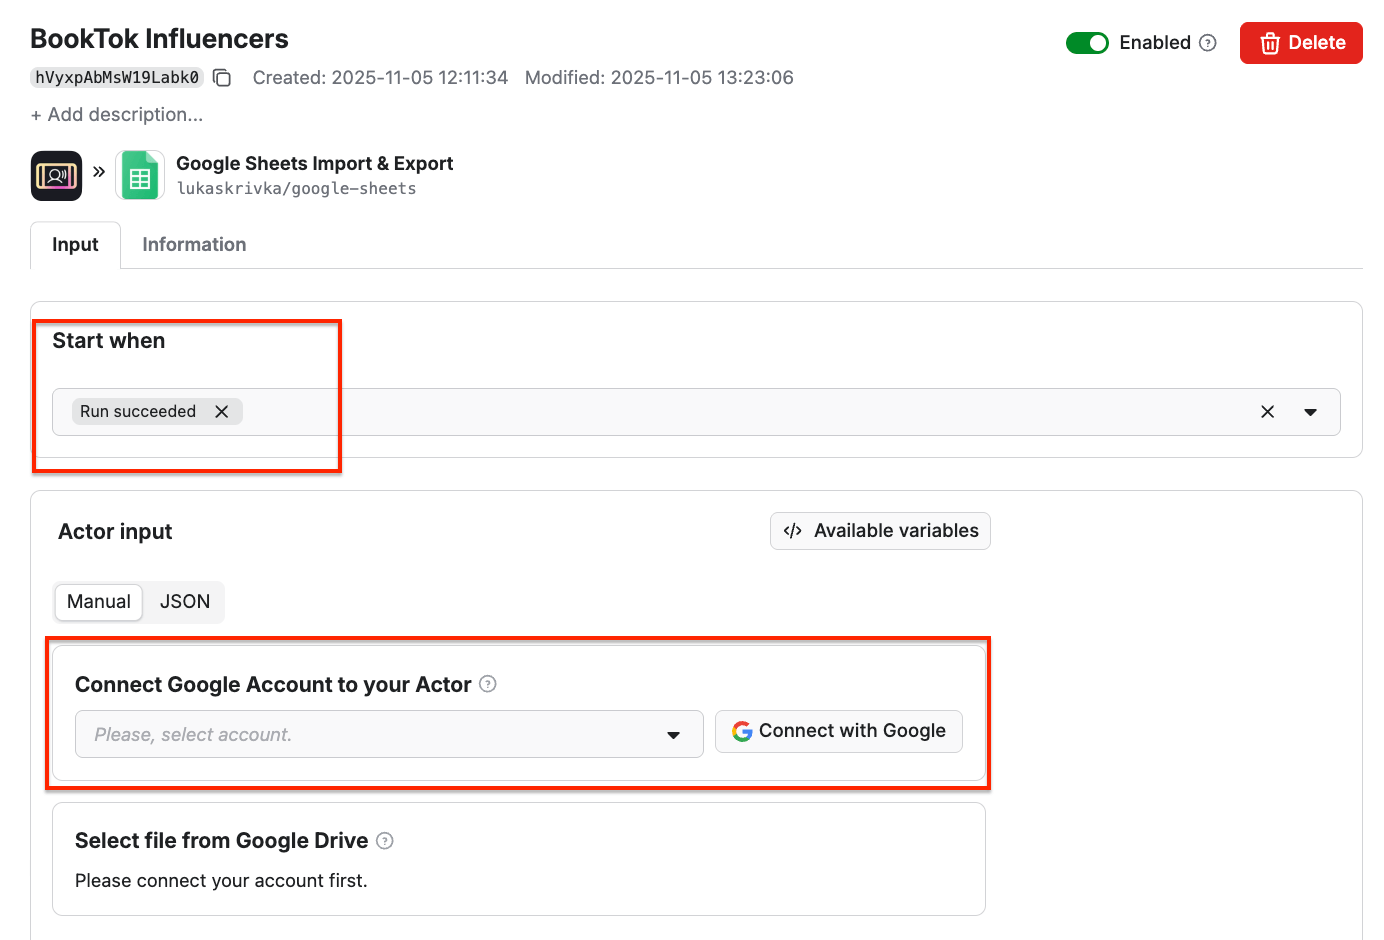Screen dimensions: 1384x940
Task: Click the code icon in Available variables
Action: click(x=793, y=531)
